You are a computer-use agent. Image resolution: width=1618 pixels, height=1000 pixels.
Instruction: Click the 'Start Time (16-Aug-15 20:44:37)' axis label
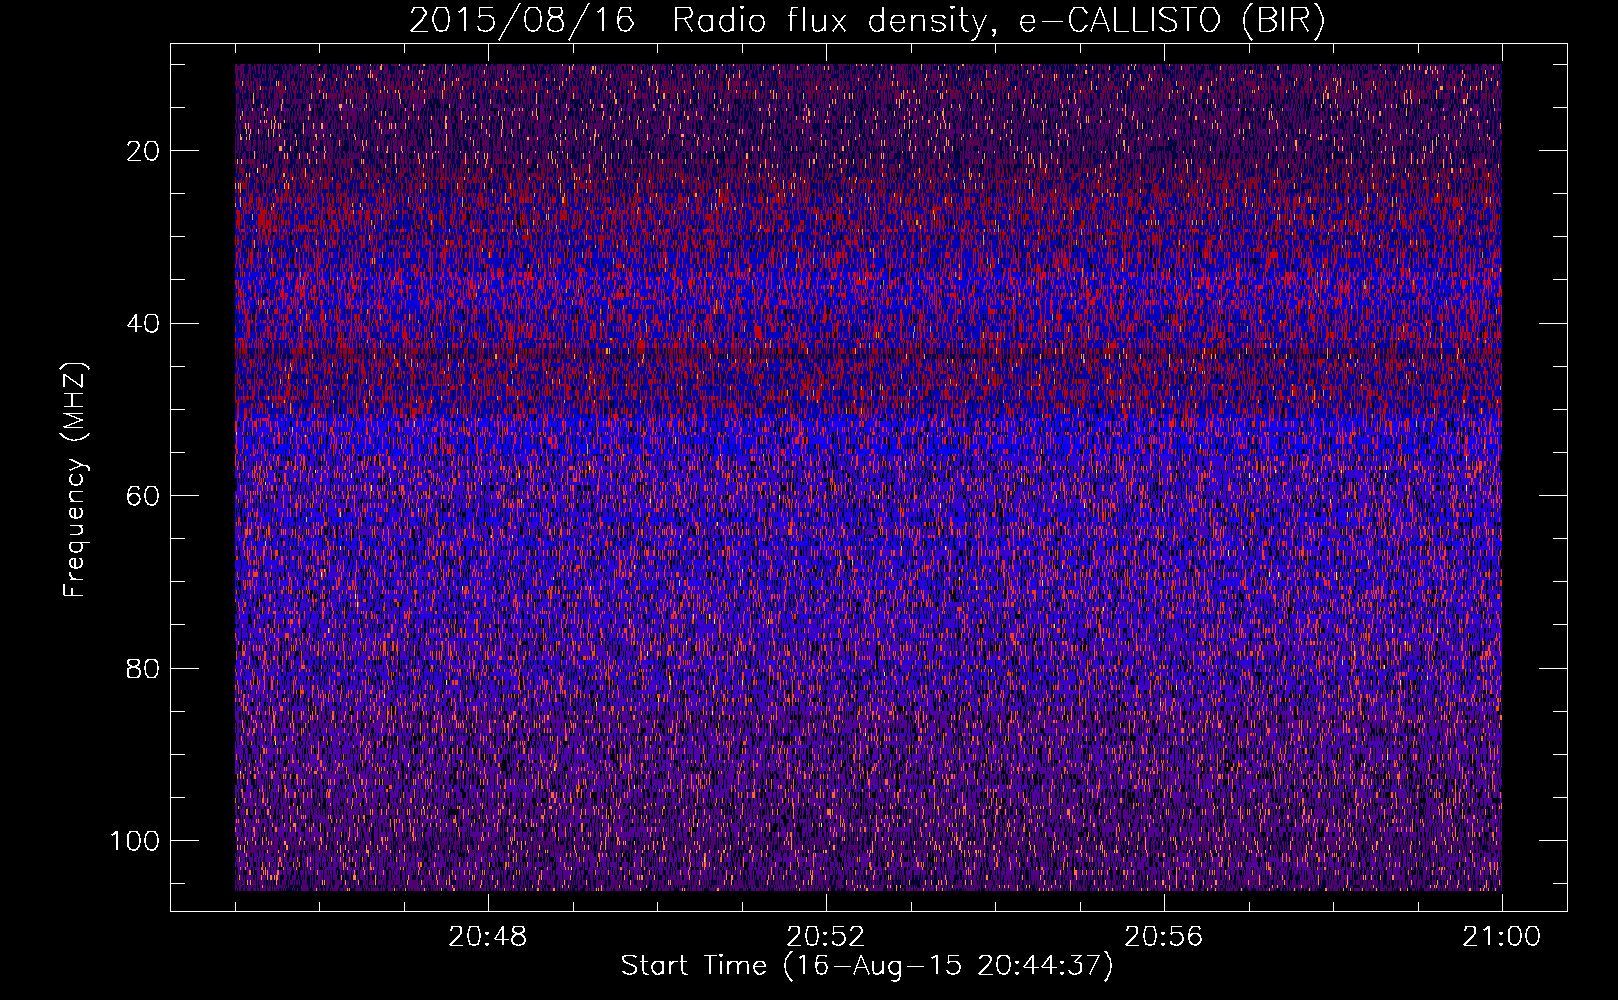coord(867,966)
